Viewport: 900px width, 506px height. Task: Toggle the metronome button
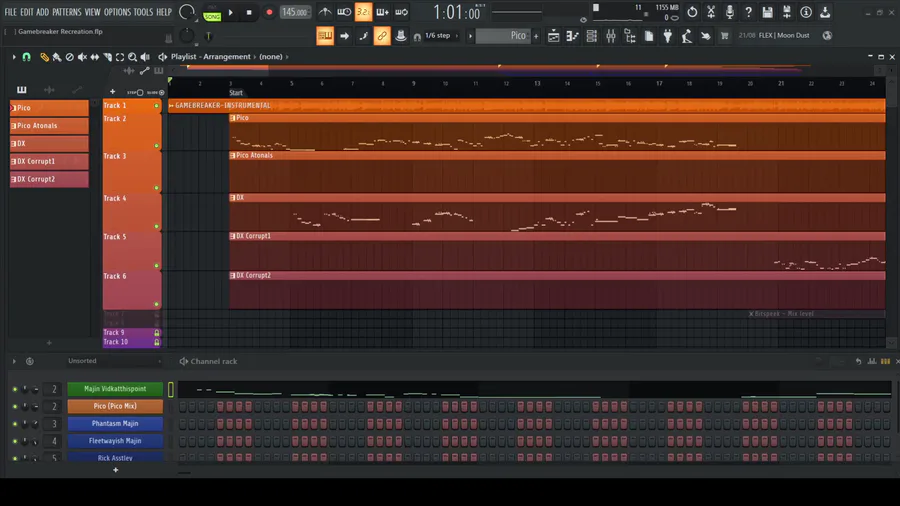pyautogui.click(x=325, y=12)
